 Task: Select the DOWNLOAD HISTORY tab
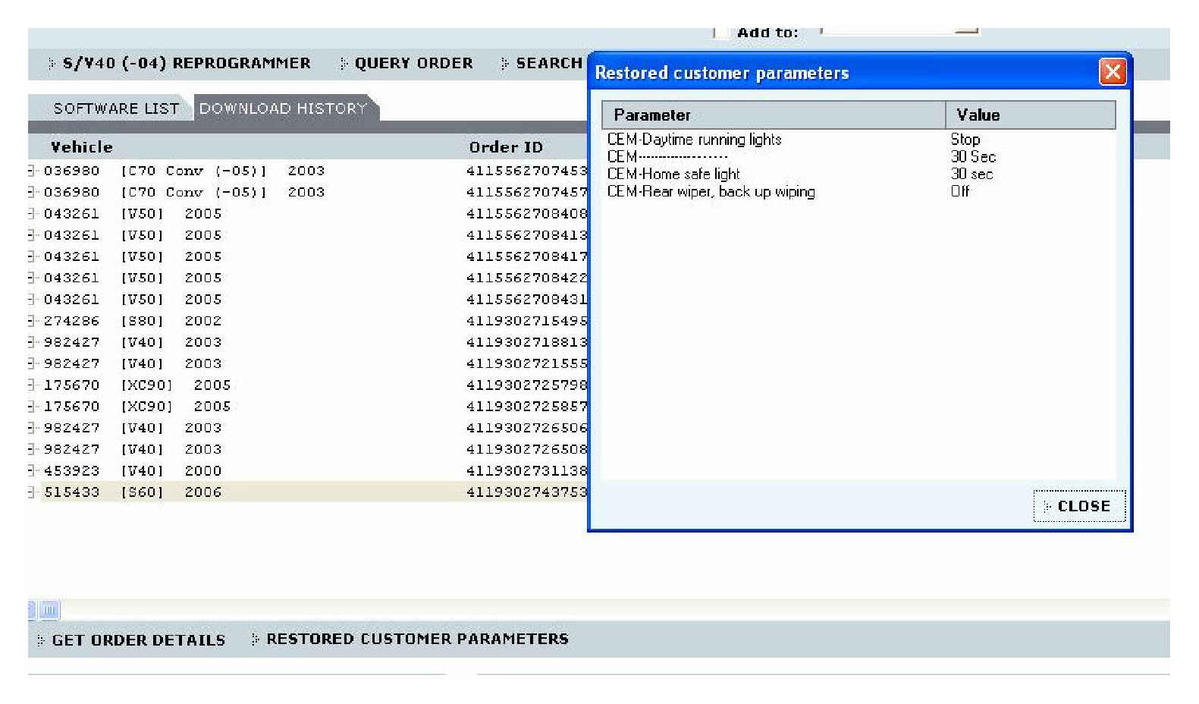click(x=283, y=109)
